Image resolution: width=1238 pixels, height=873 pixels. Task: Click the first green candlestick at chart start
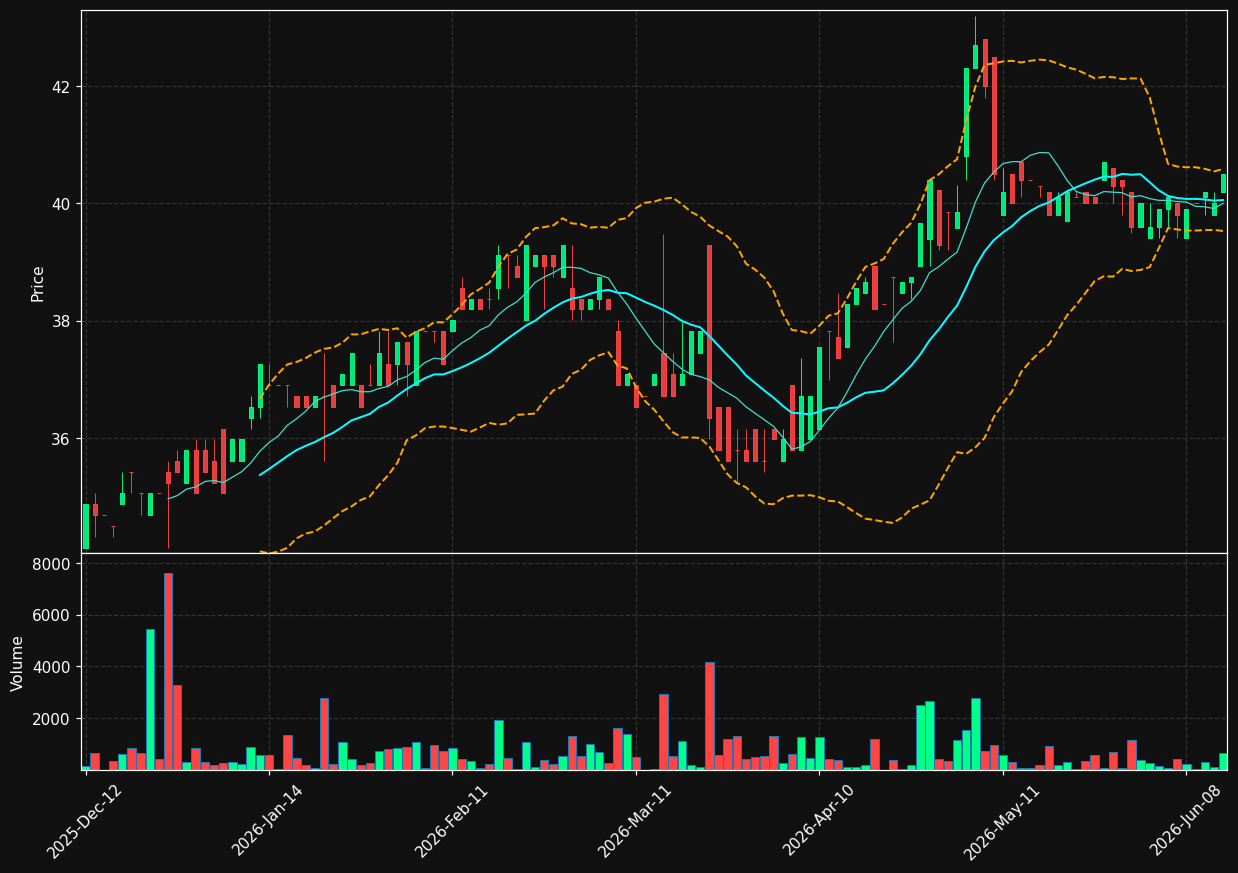pyautogui.click(x=86, y=526)
